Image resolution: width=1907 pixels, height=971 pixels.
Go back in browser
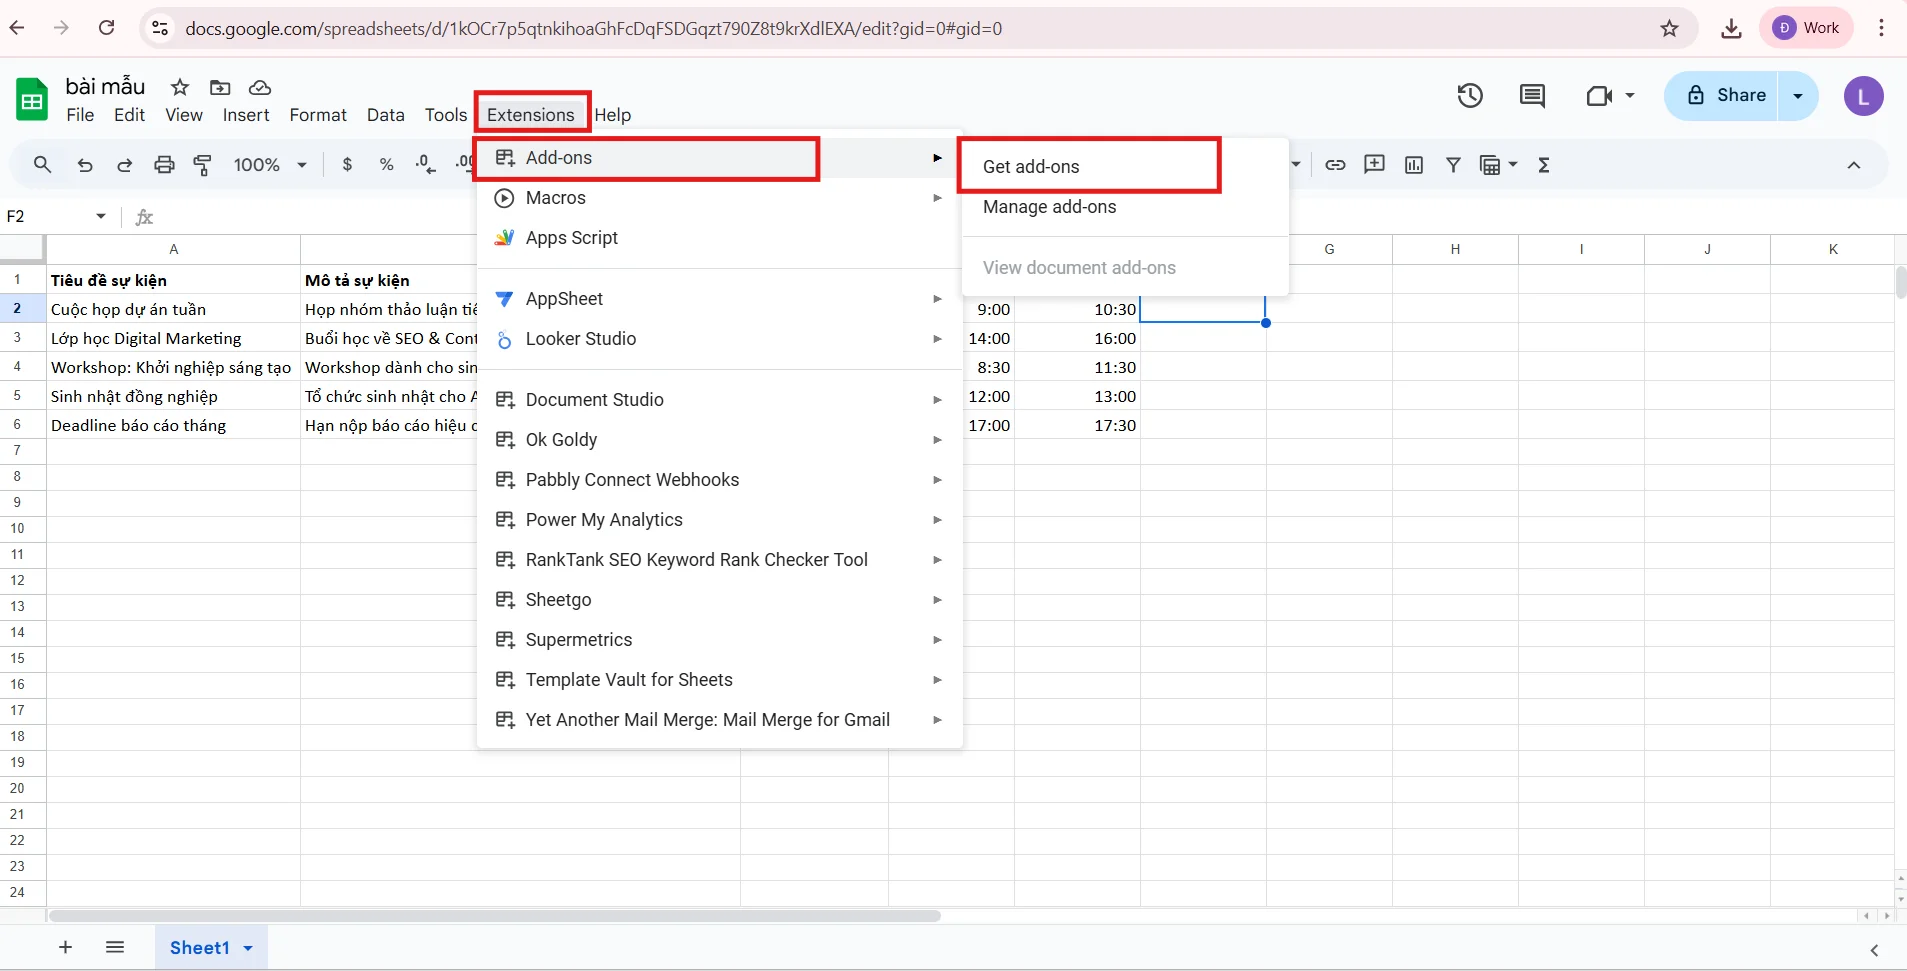(17, 28)
